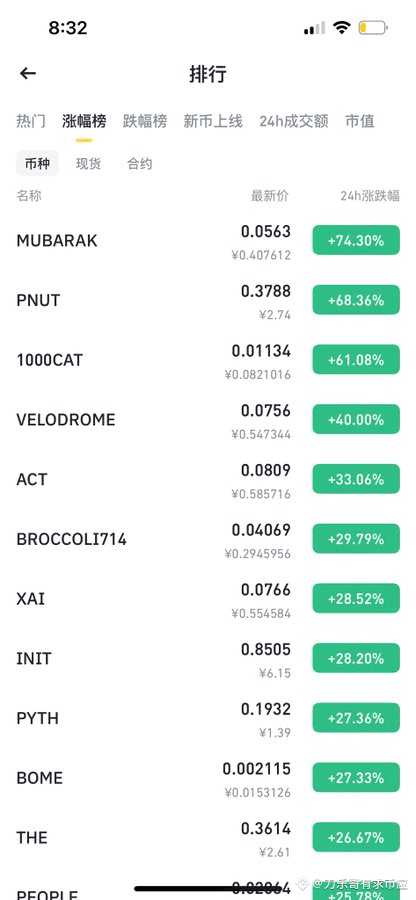Screen dimensions: 416x900
Task: Select the 新币上线 tab
Action: pos(213,121)
